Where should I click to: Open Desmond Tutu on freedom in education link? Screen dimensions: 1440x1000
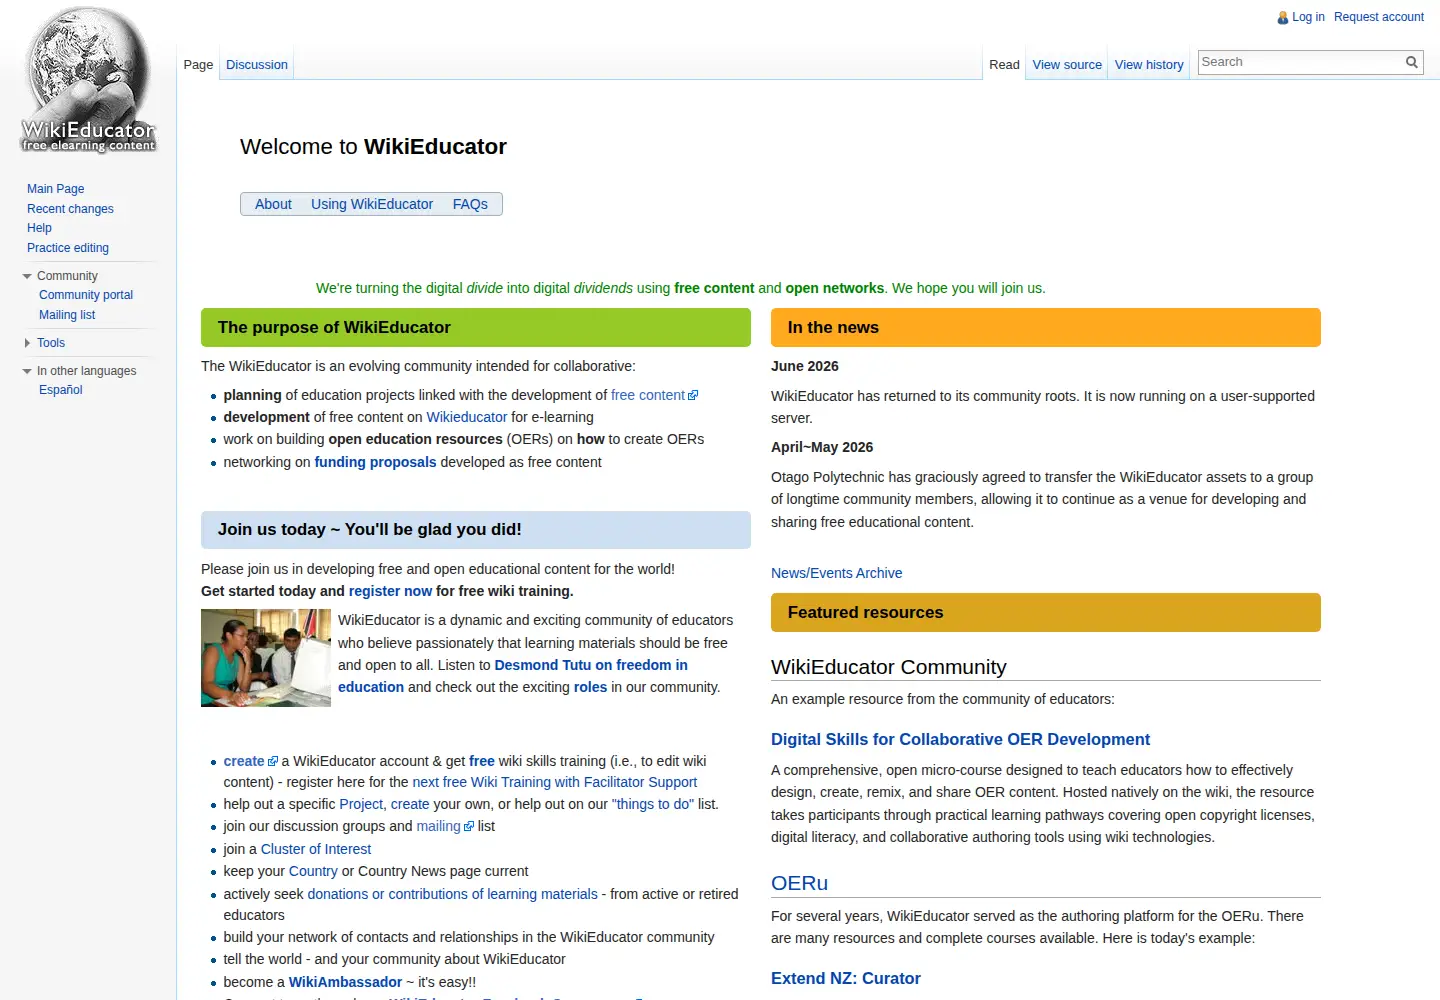513,676
